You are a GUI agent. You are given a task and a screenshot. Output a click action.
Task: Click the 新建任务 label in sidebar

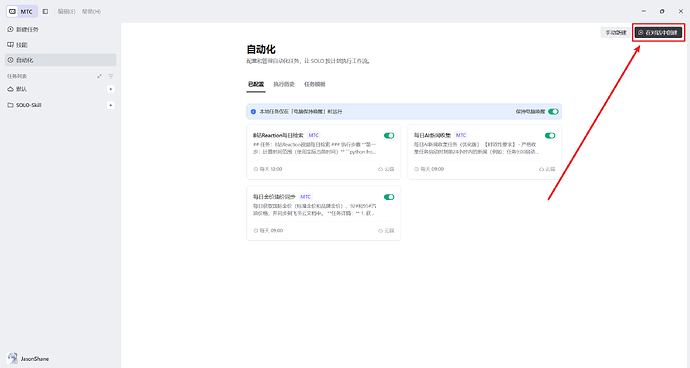(x=27, y=29)
